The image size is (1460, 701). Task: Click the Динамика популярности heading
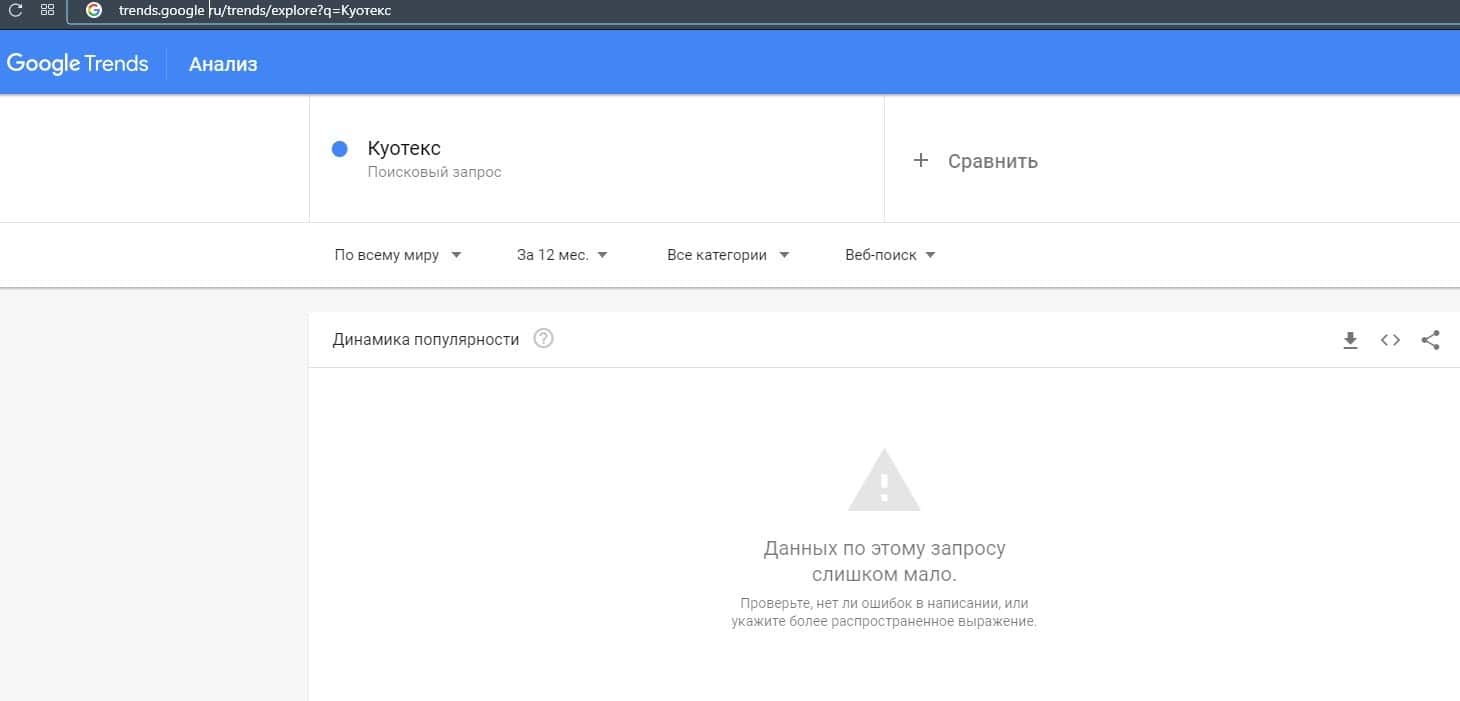point(426,340)
